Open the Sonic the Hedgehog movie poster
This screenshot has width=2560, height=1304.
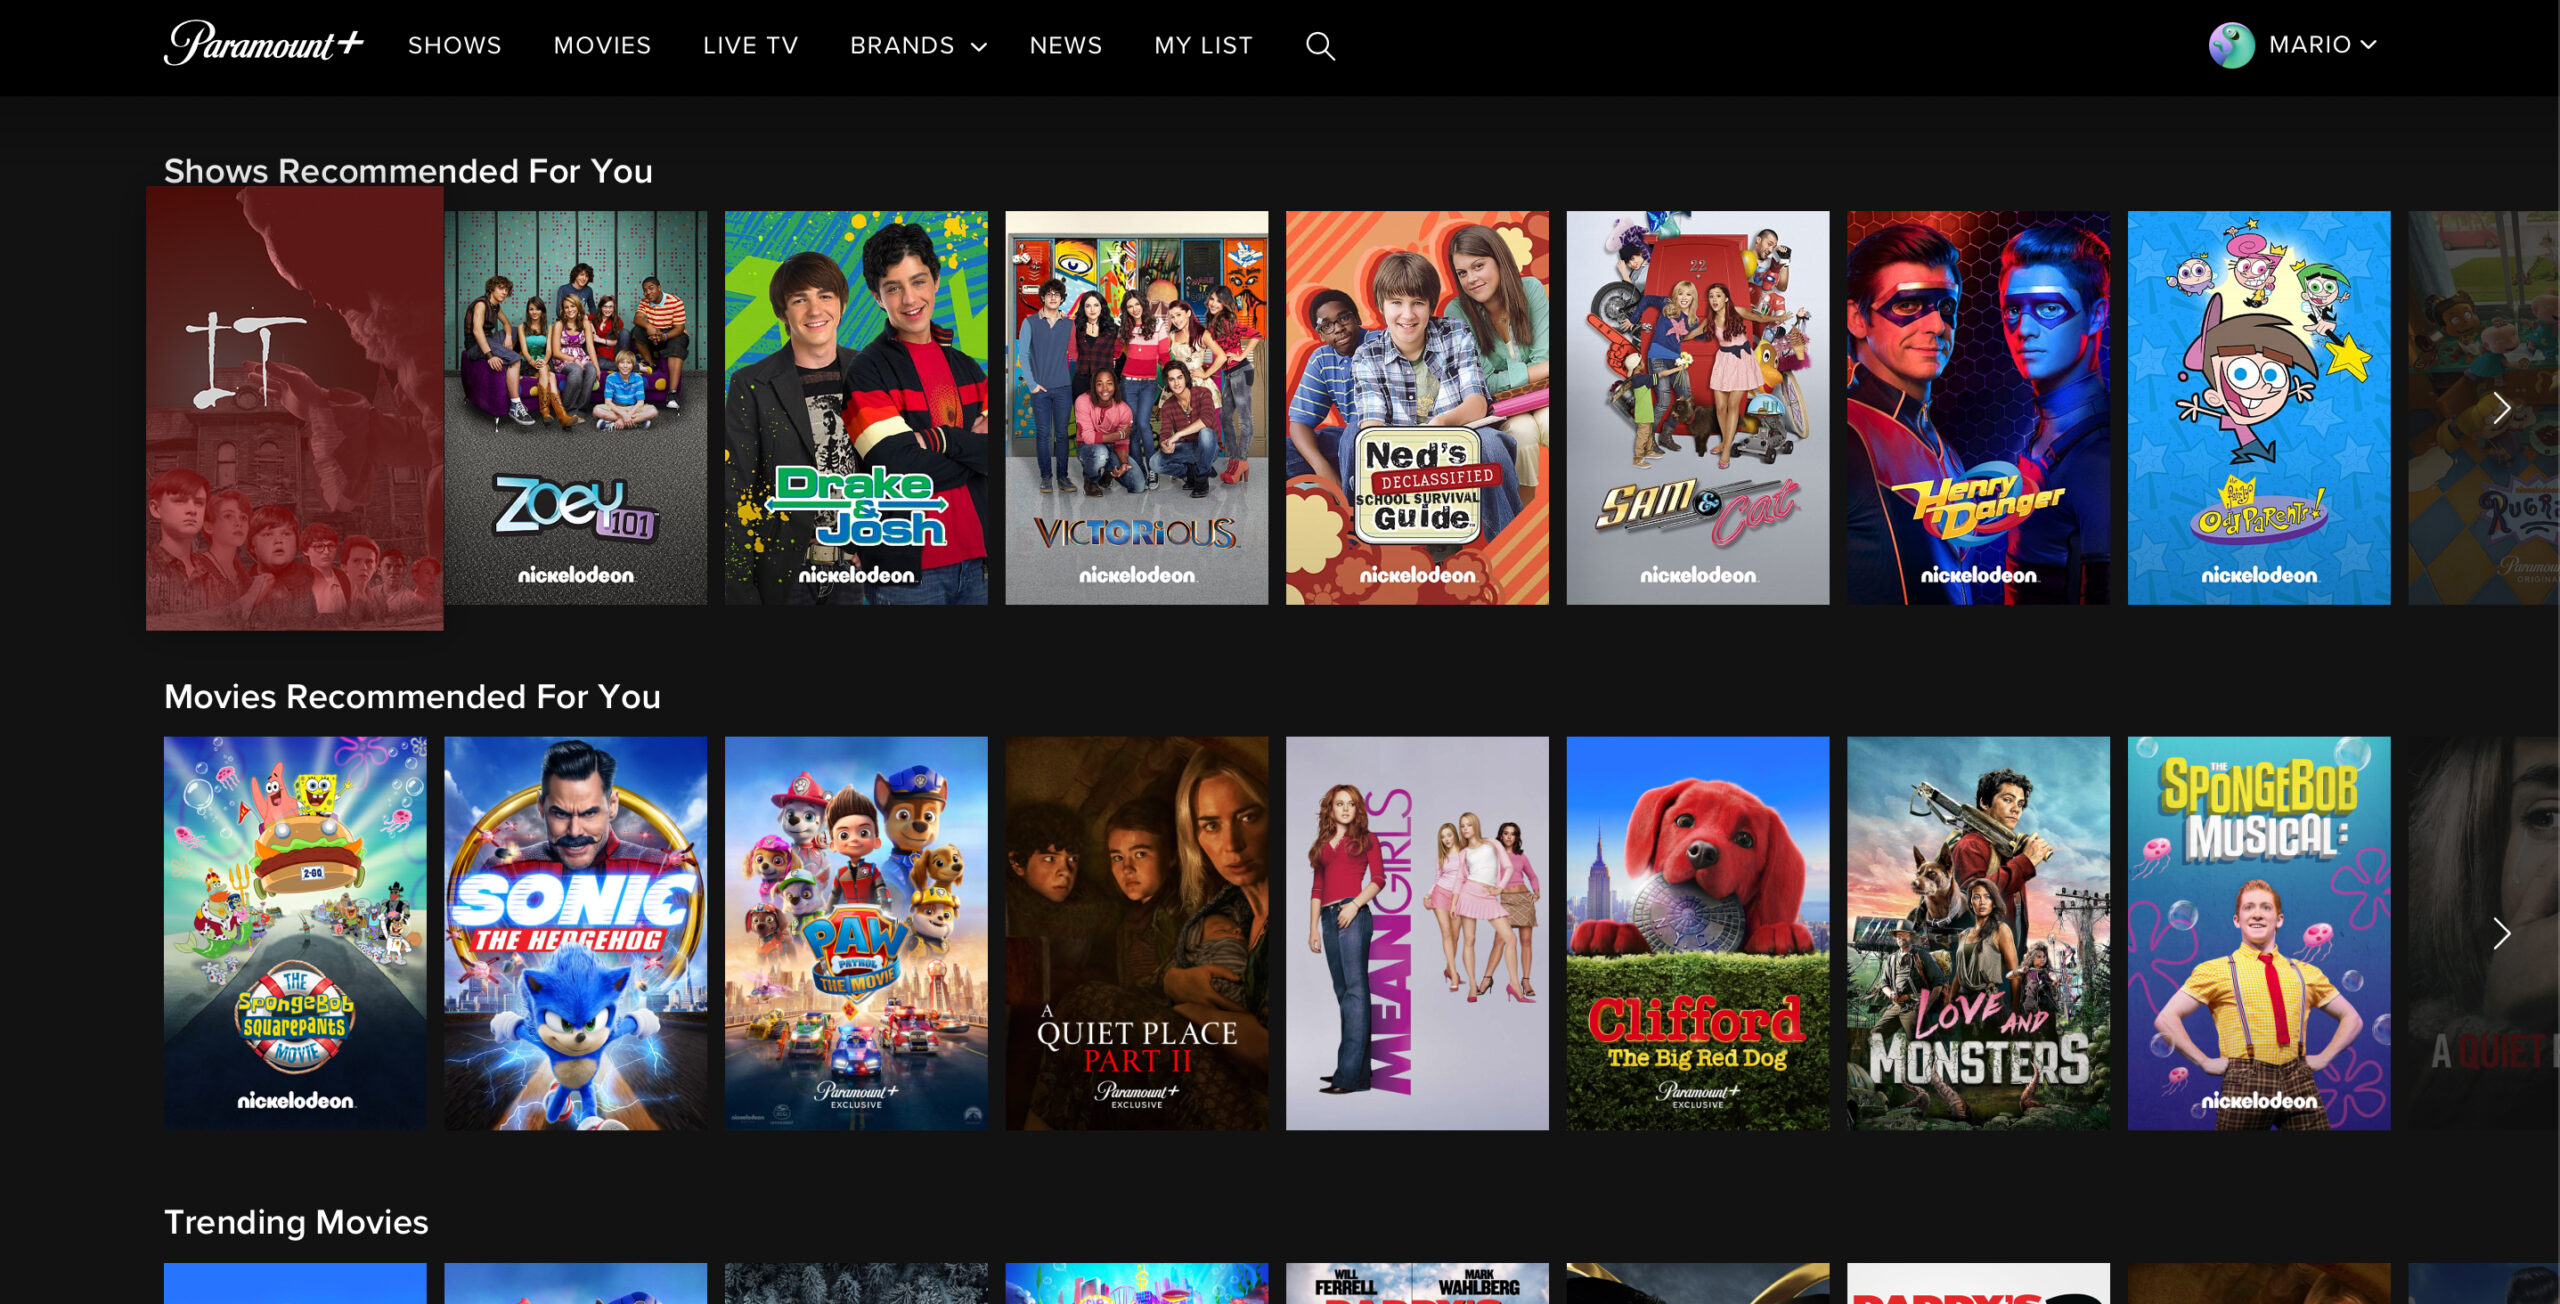pos(575,933)
